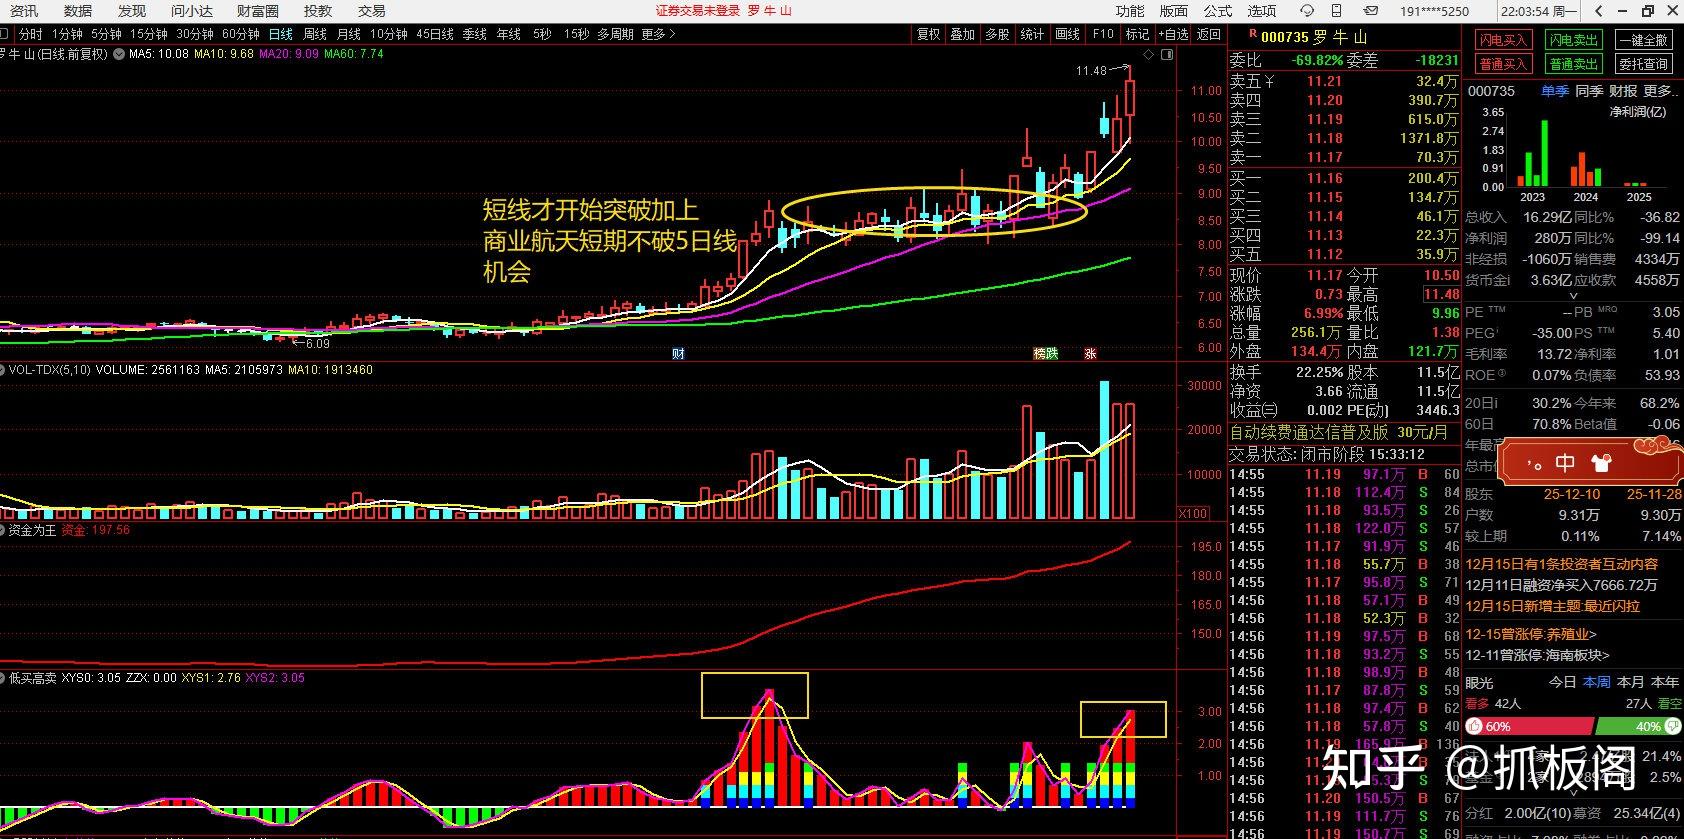The height and width of the screenshot is (839, 1684).
Task: Click the diamond icon at chart top-right
Action: click(x=1148, y=55)
